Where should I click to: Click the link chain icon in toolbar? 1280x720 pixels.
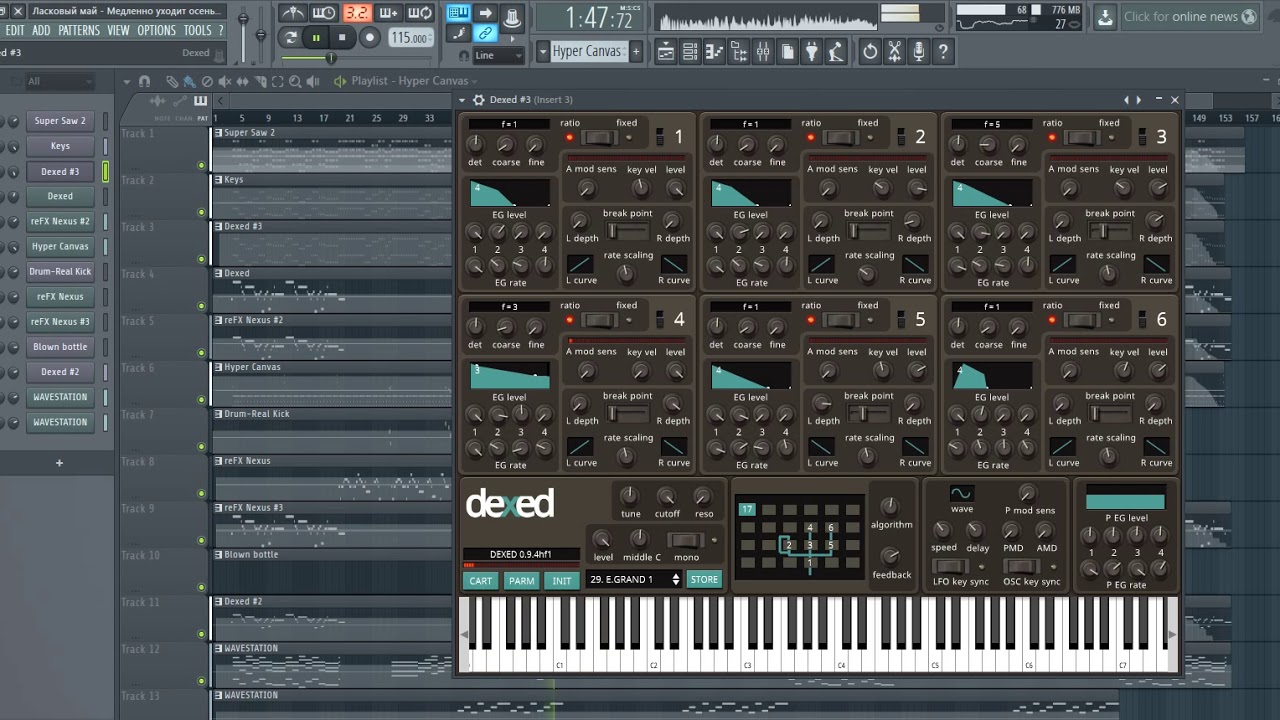click(484, 33)
